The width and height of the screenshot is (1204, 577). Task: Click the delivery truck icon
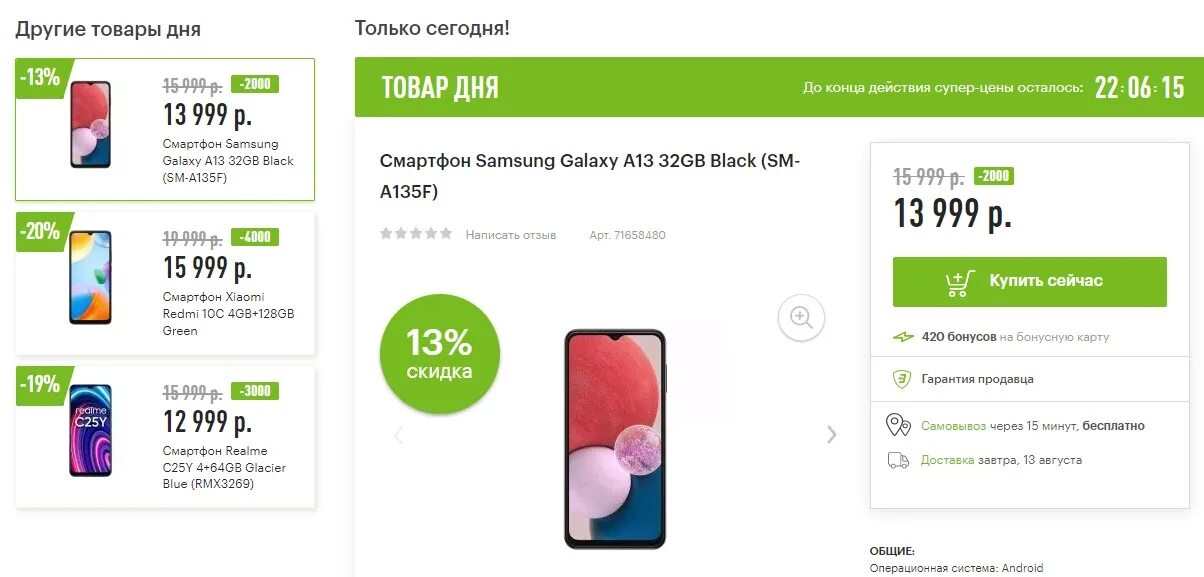(x=898, y=460)
